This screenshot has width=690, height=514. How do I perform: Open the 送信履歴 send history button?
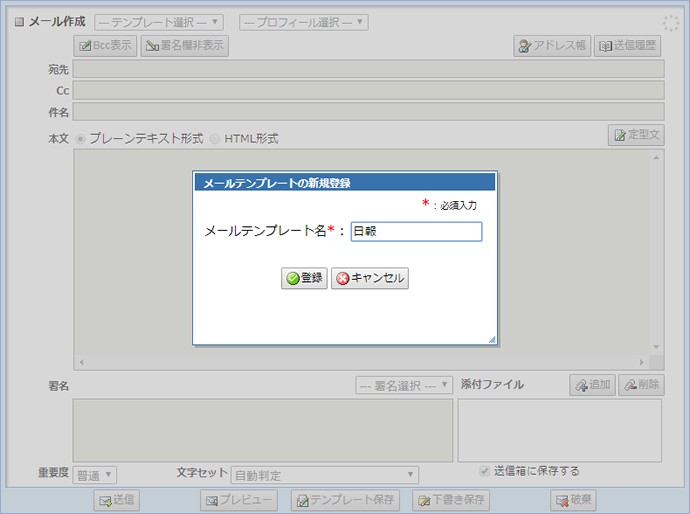click(x=627, y=46)
